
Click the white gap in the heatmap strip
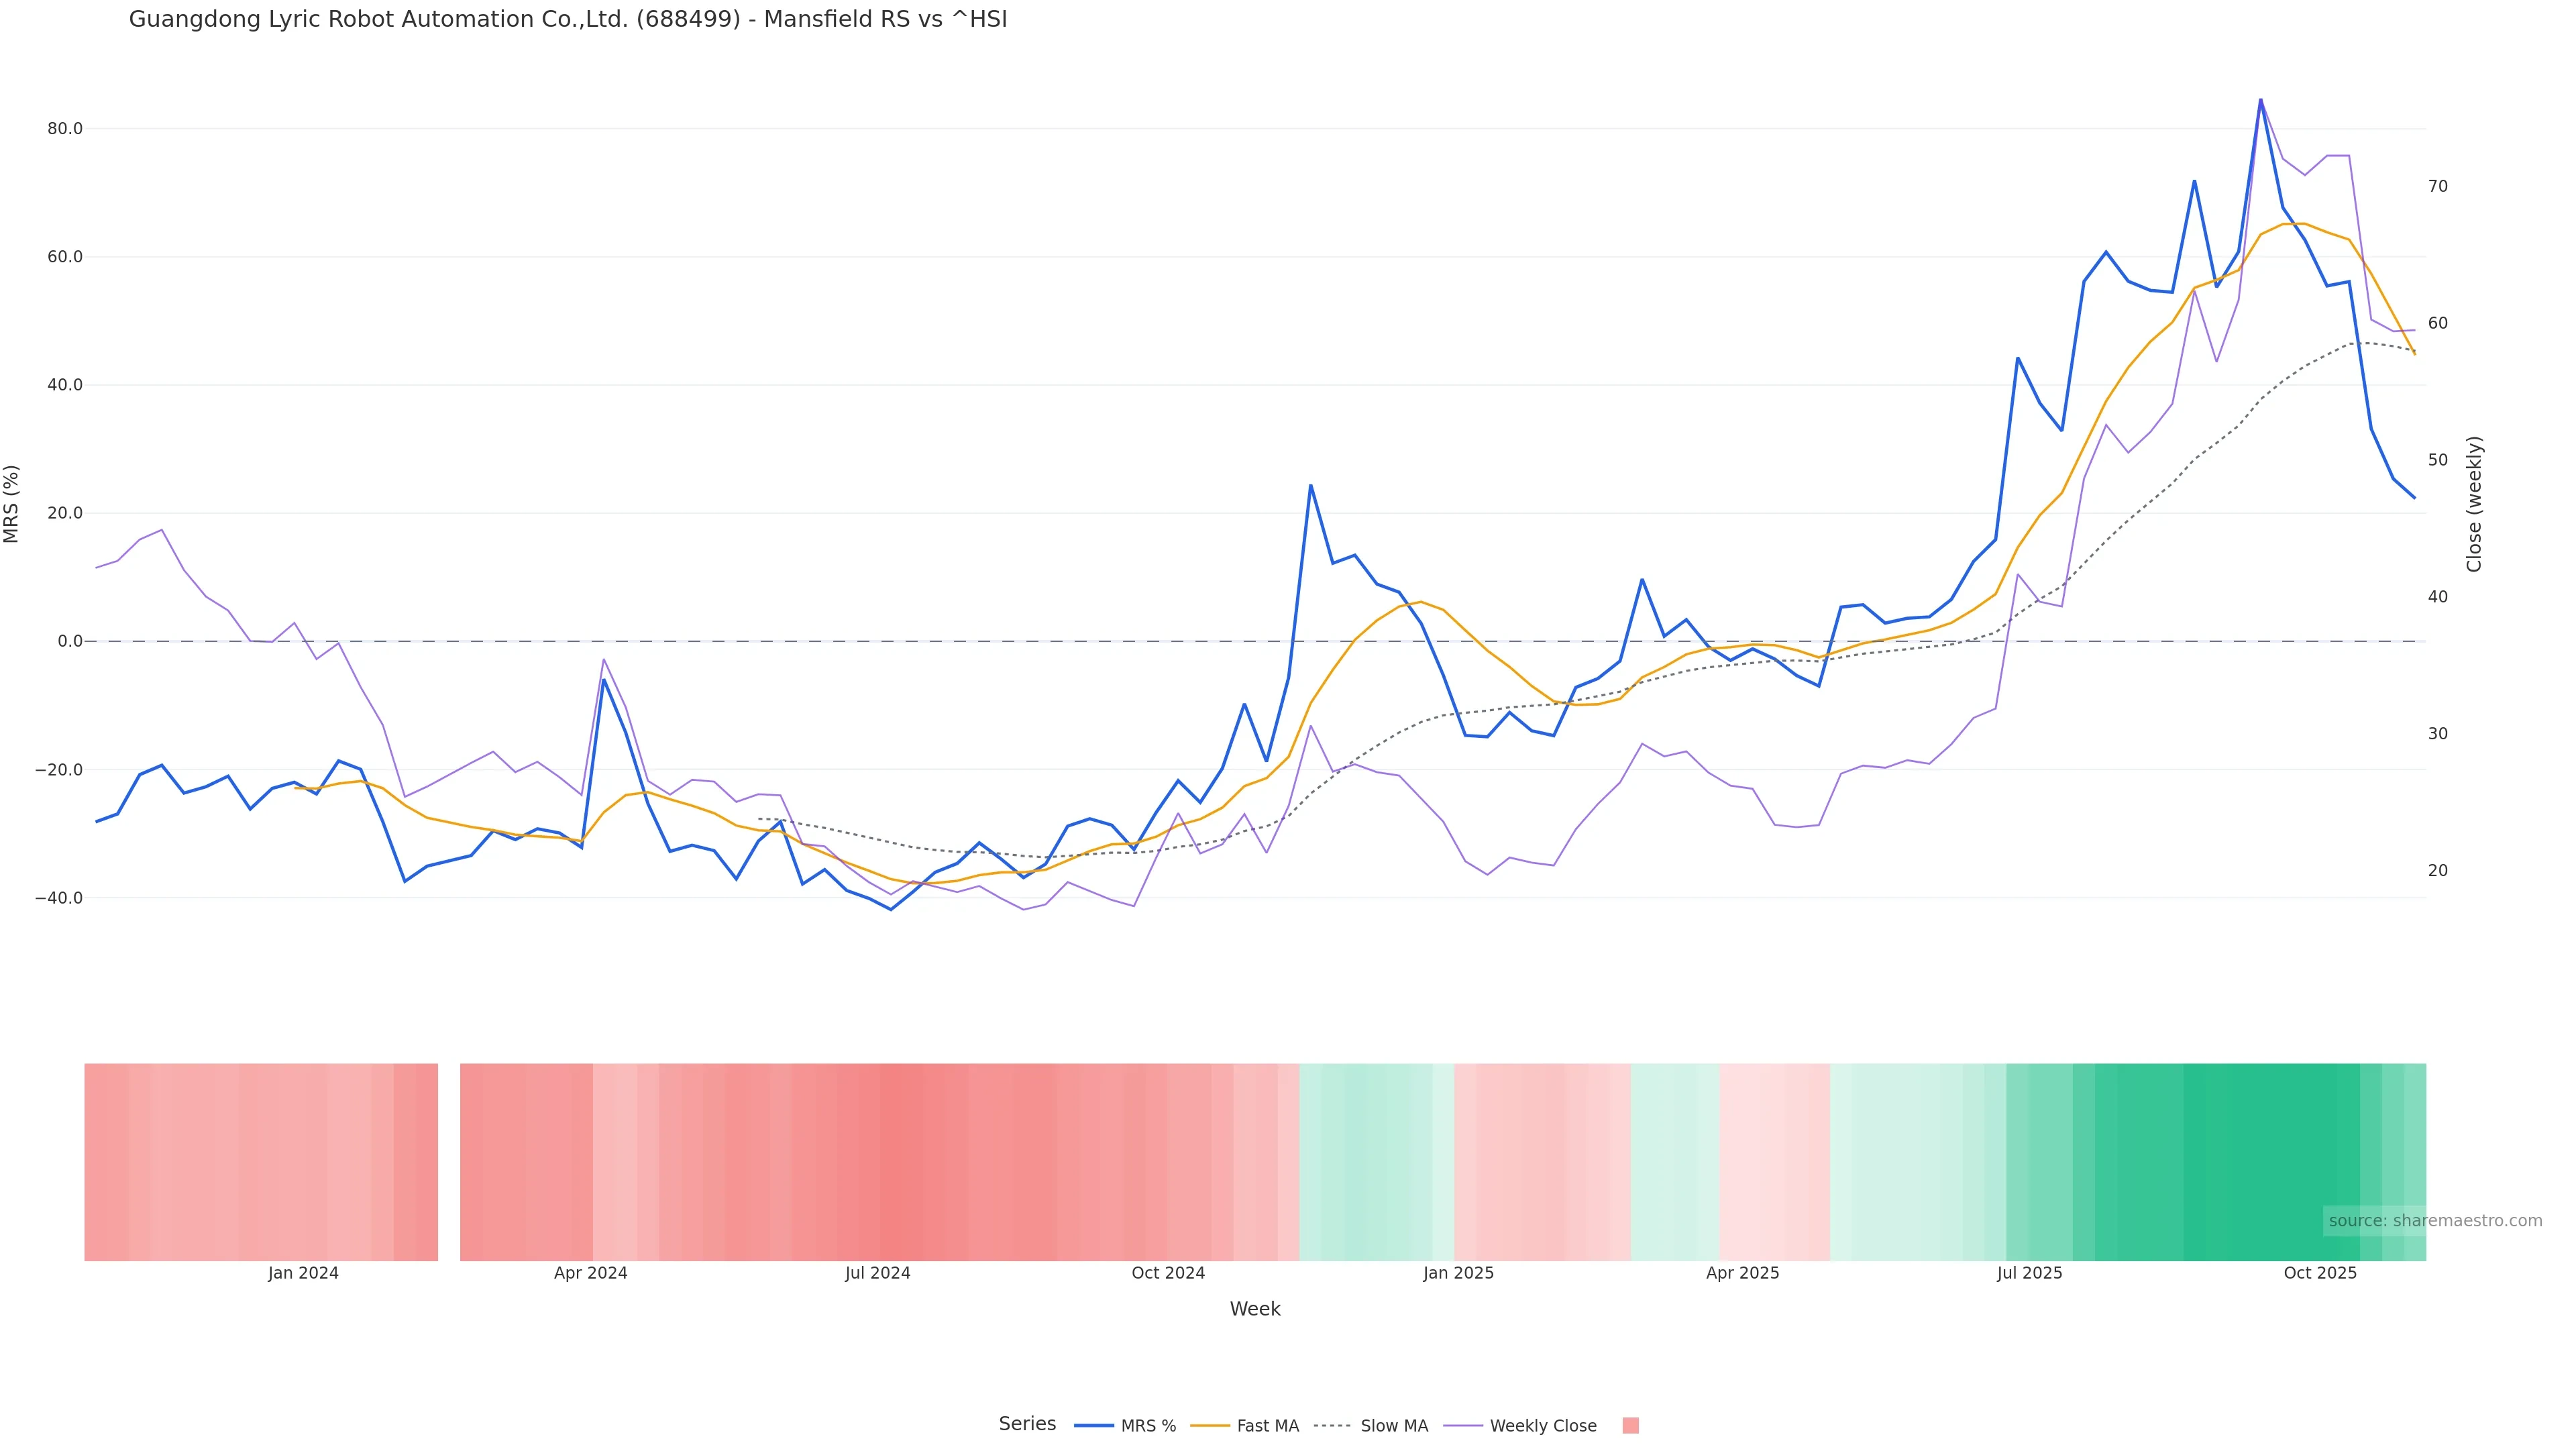pyautogui.click(x=449, y=1161)
